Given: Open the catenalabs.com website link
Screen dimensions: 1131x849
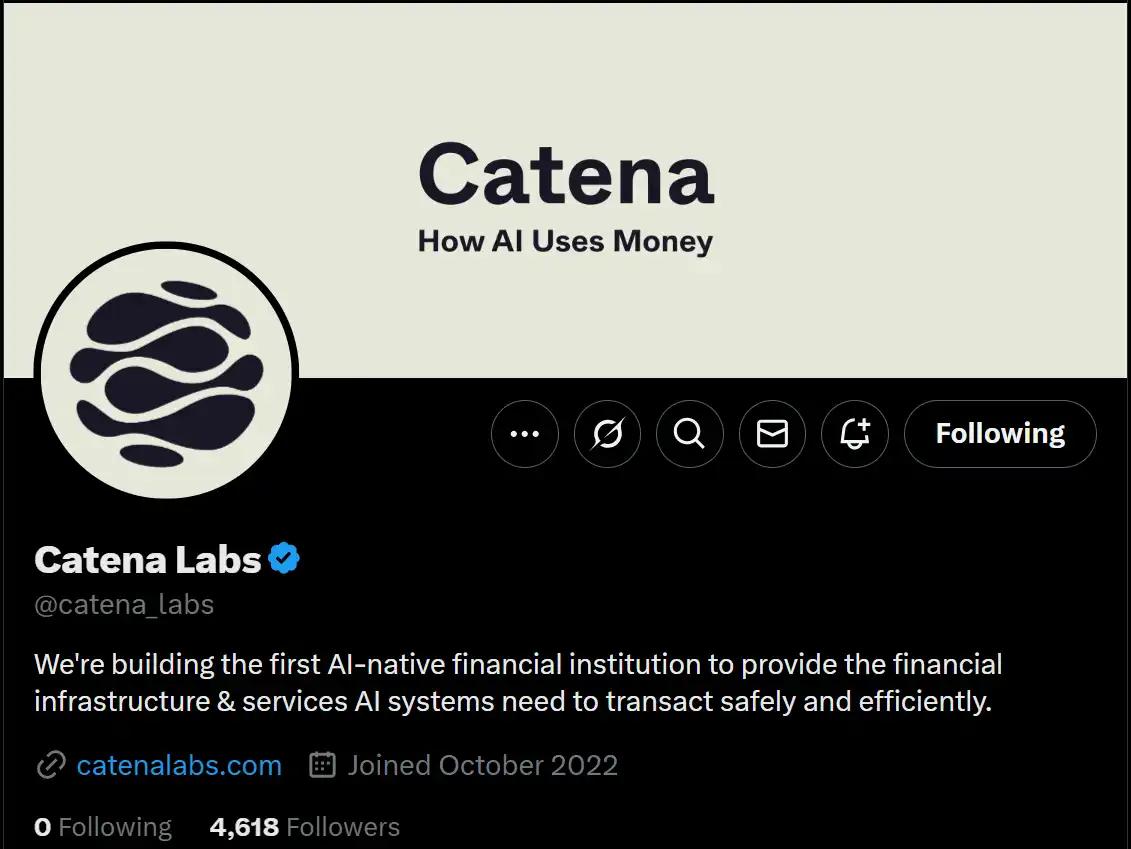Looking at the screenshot, I should tap(178, 765).
